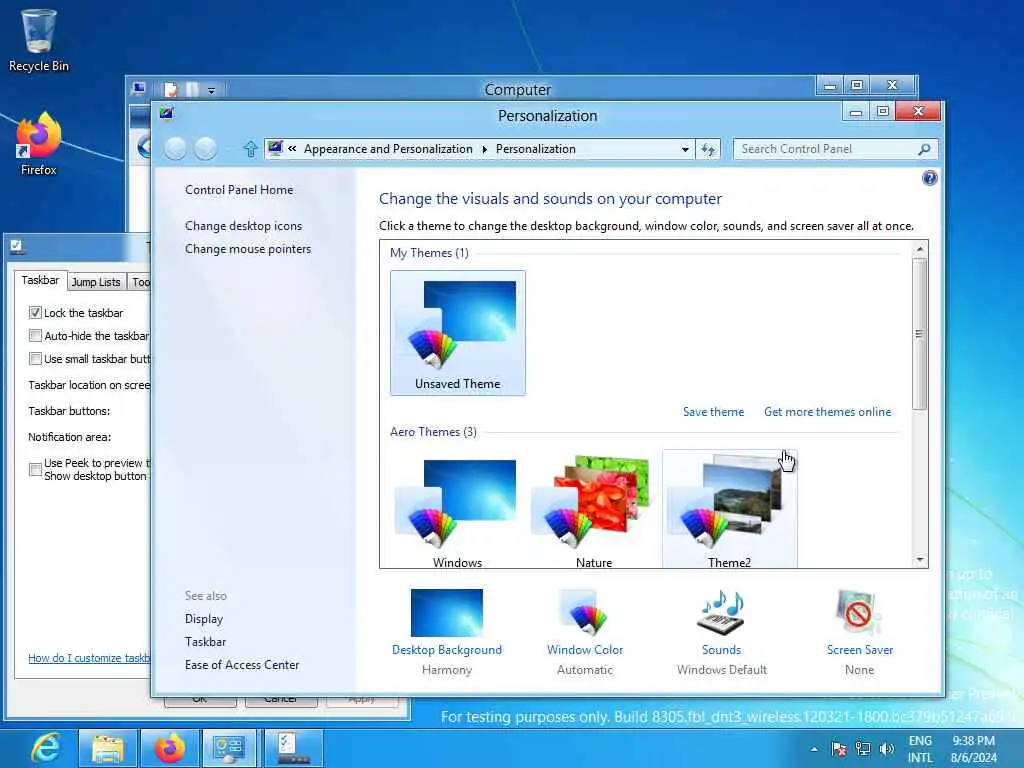Open Change desktop icons link
This screenshot has width=1024, height=768.
tap(244, 225)
